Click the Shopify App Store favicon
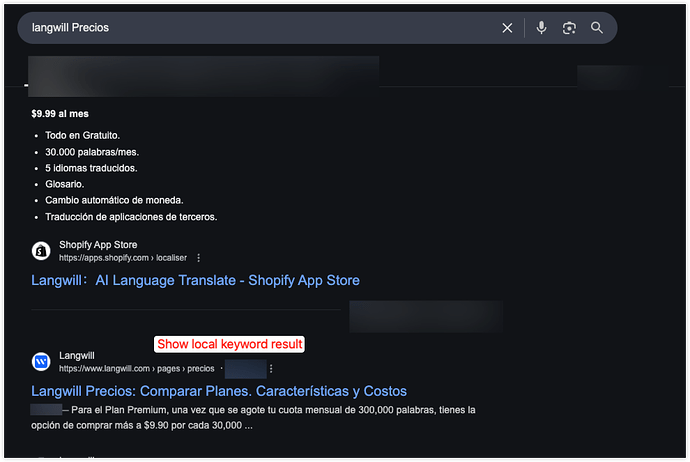This screenshot has height=462, width=690. tap(41, 251)
